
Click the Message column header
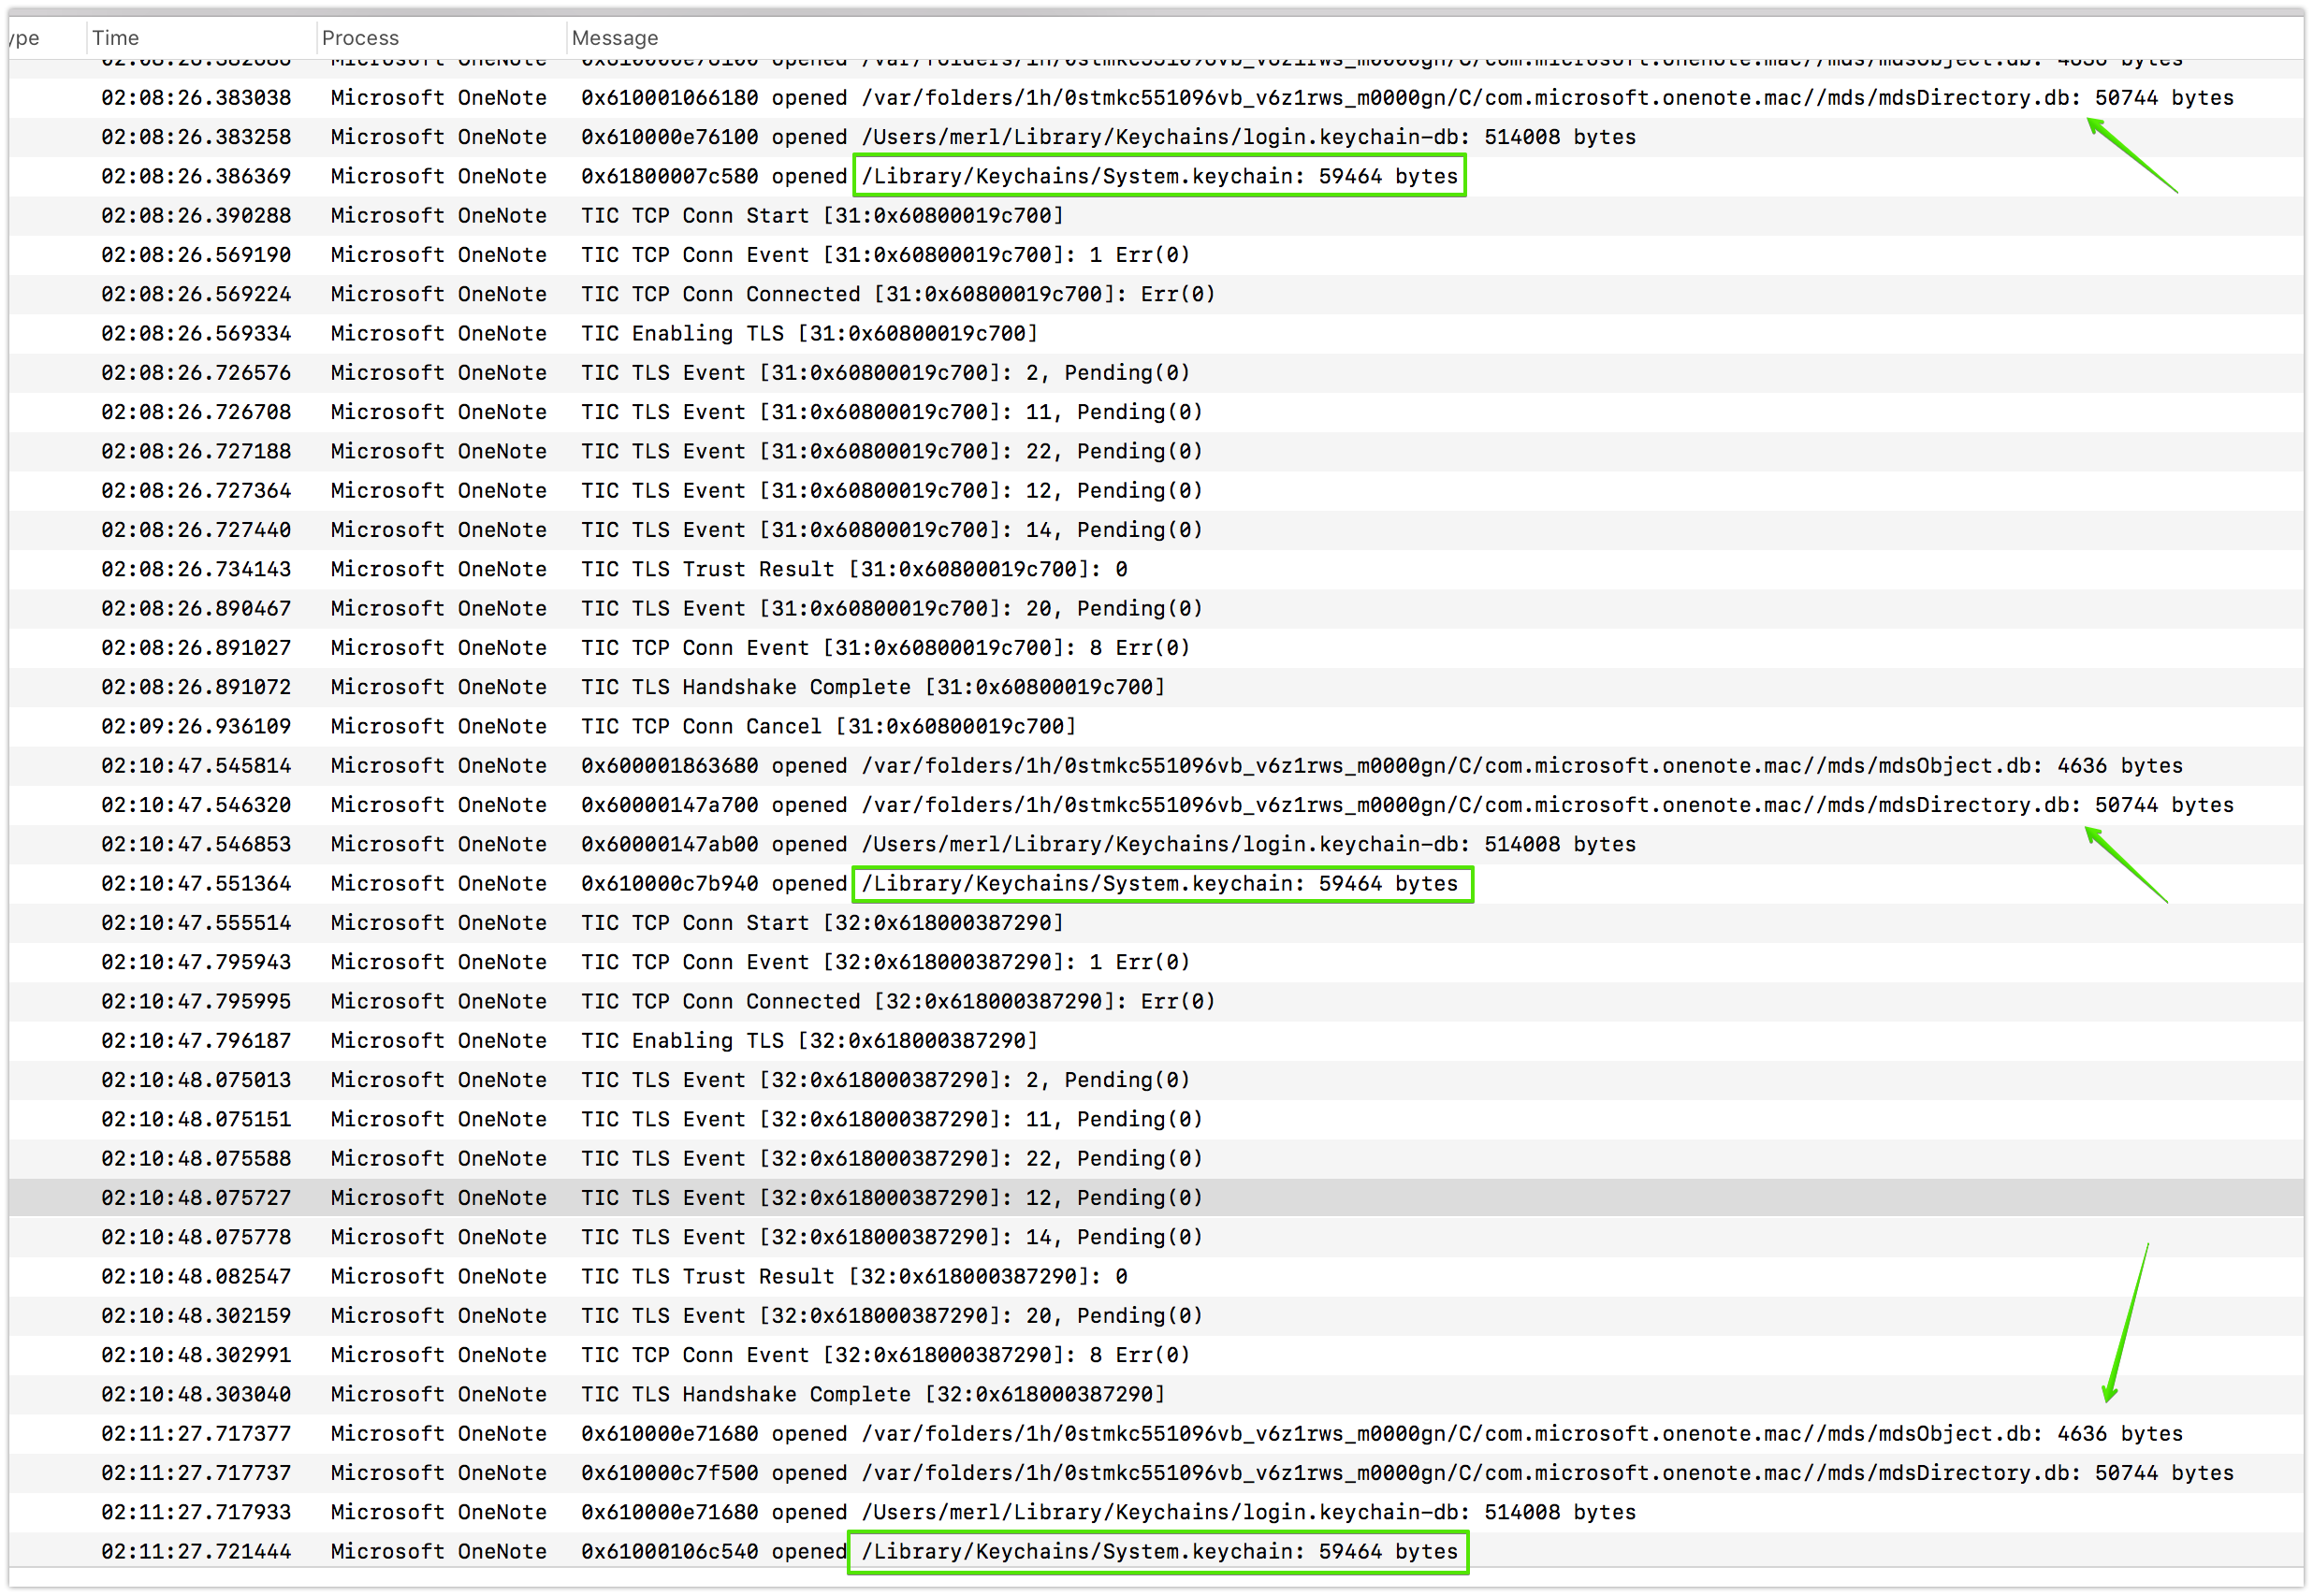(x=614, y=38)
